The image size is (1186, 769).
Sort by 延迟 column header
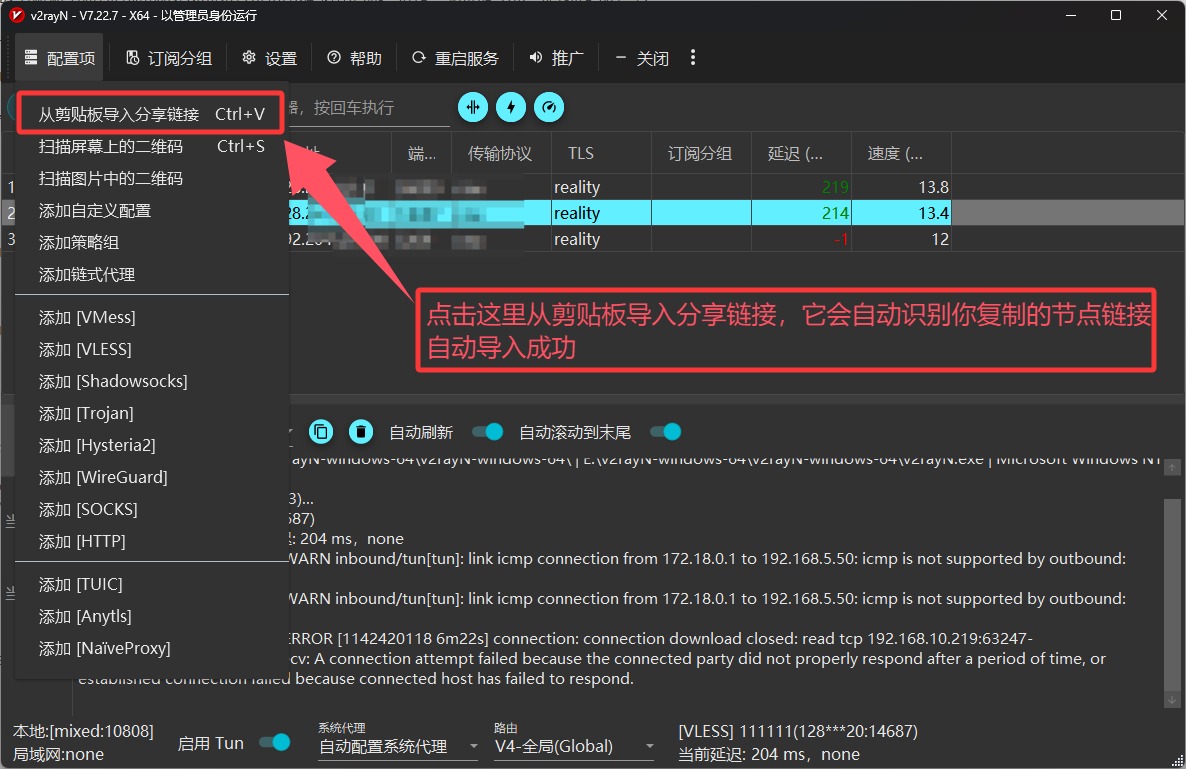pyautogui.click(x=801, y=153)
